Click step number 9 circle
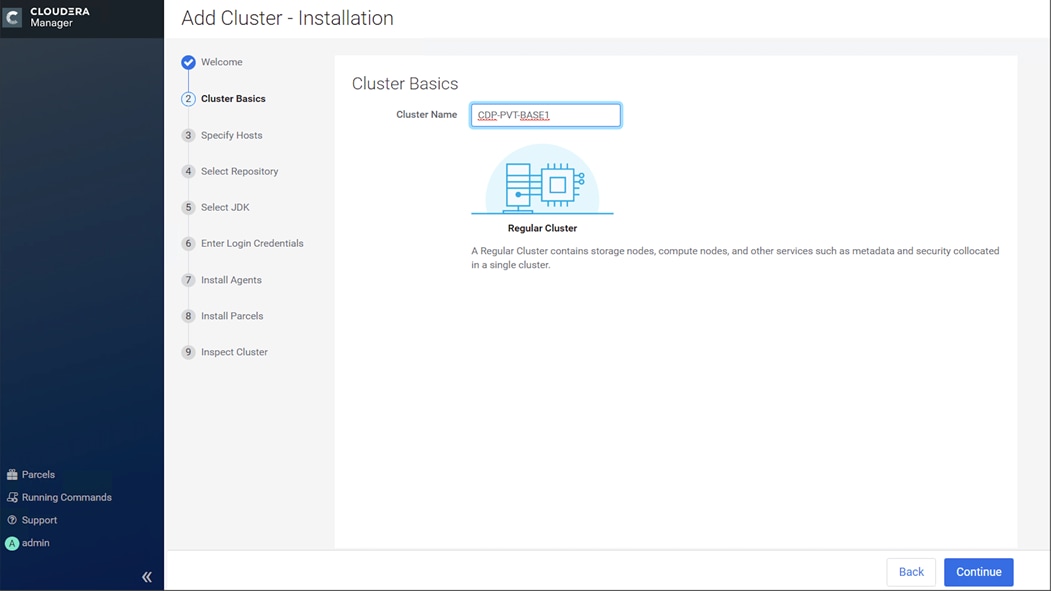The width and height of the screenshot is (1051, 591). pyautogui.click(x=188, y=352)
